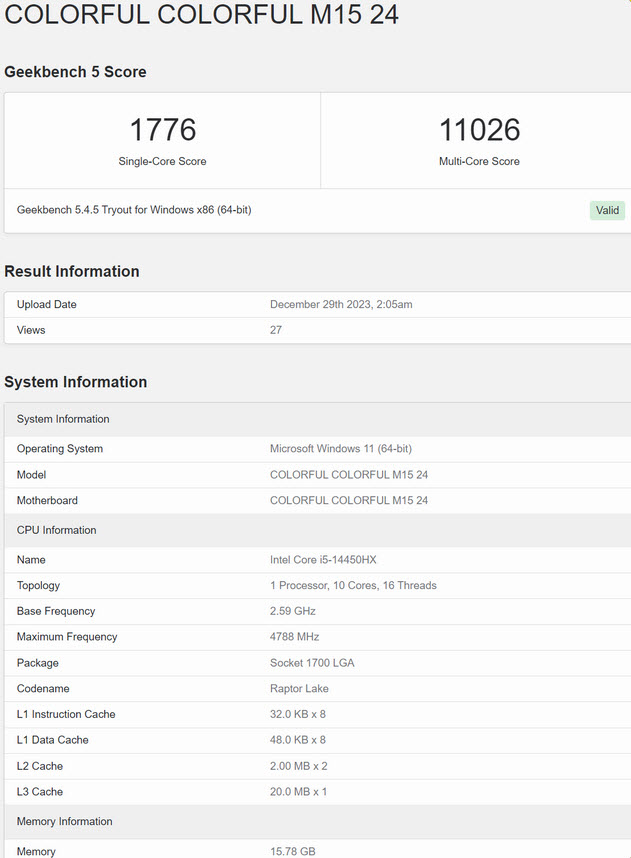The height and width of the screenshot is (858, 631).
Task: Click the Codename label
Action: click(43, 689)
